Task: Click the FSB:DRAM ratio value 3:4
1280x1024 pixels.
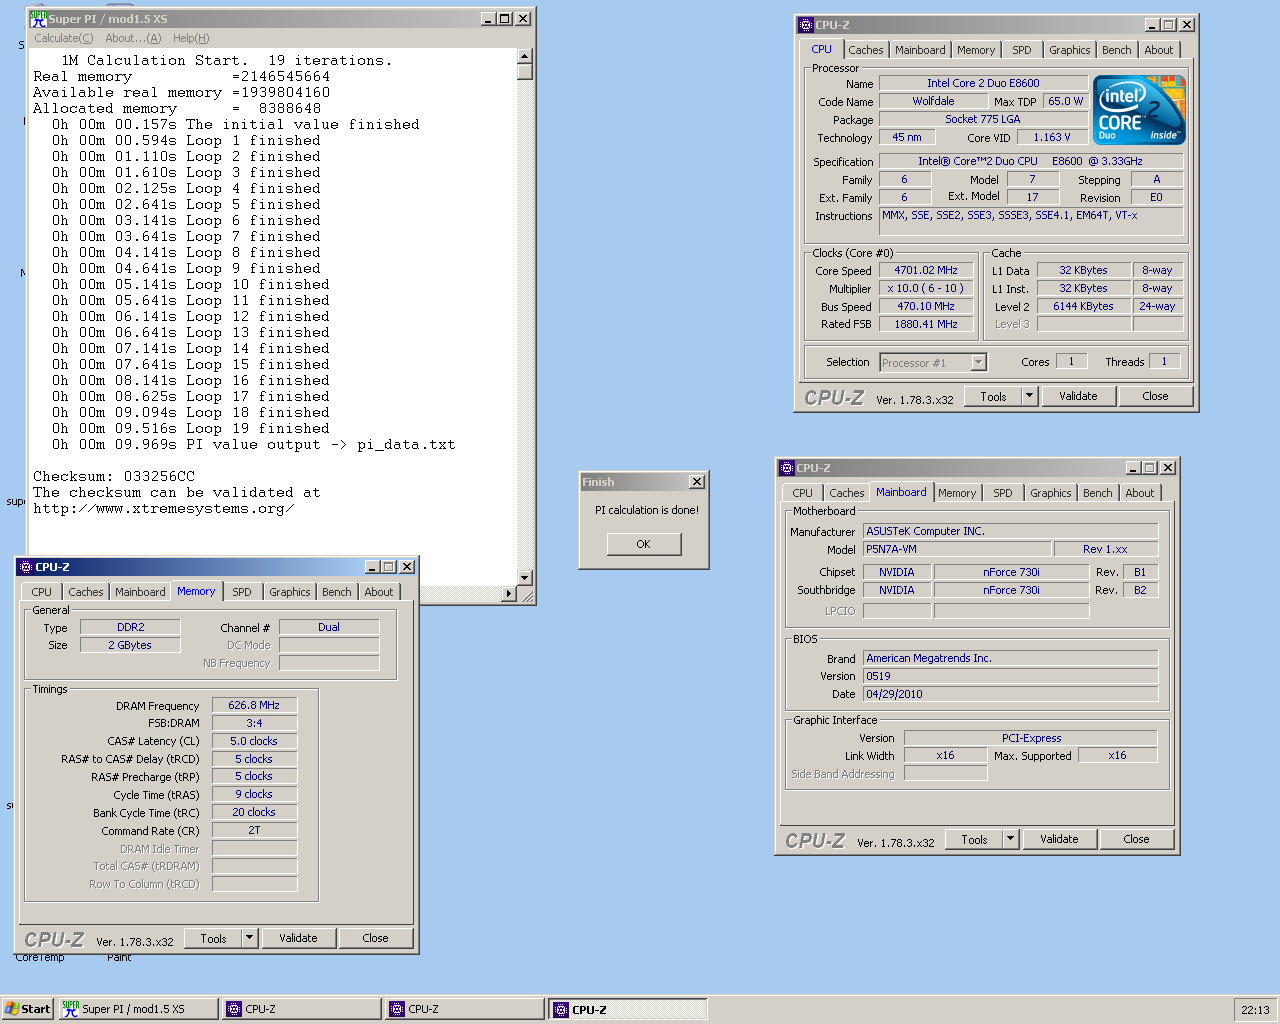Action: pyautogui.click(x=254, y=723)
